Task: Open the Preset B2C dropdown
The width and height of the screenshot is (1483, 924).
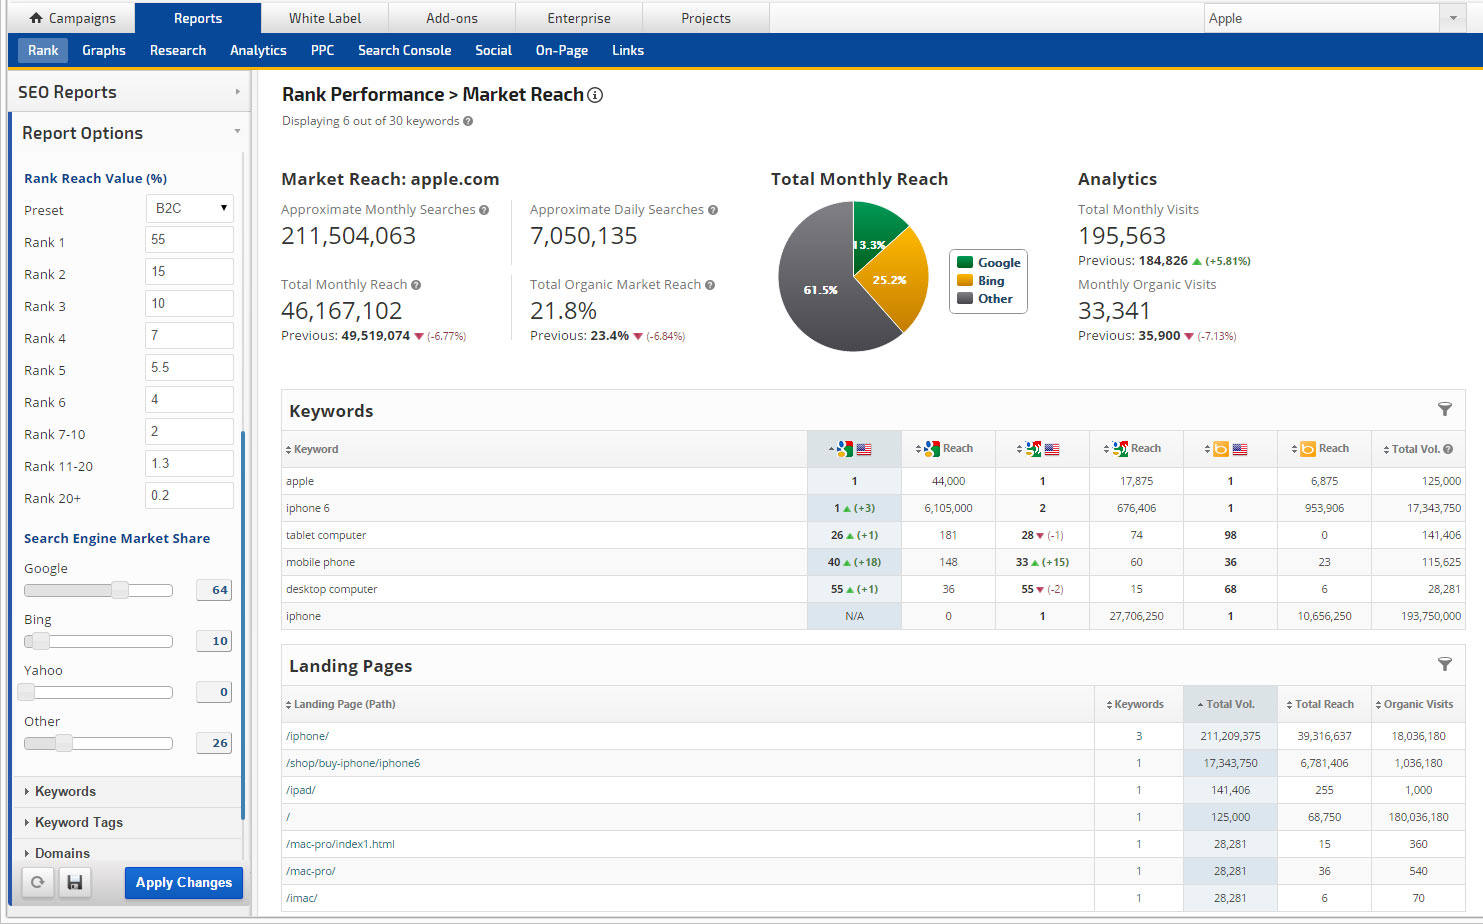Action: pos(189,208)
